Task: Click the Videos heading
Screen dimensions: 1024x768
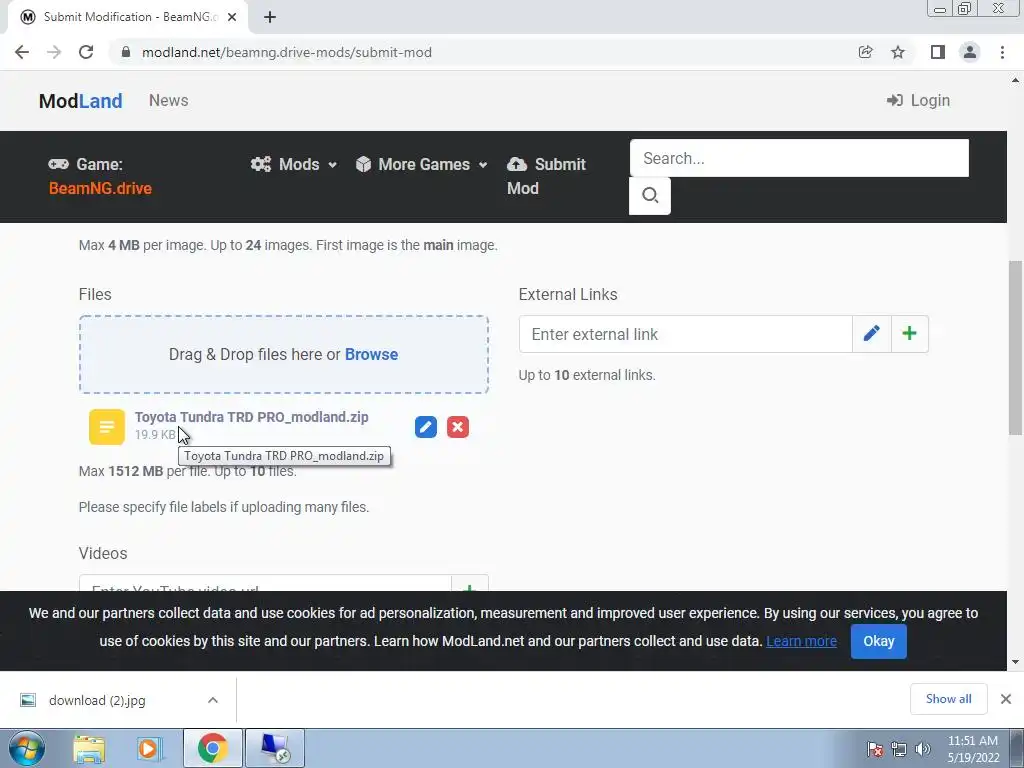Action: (103, 553)
